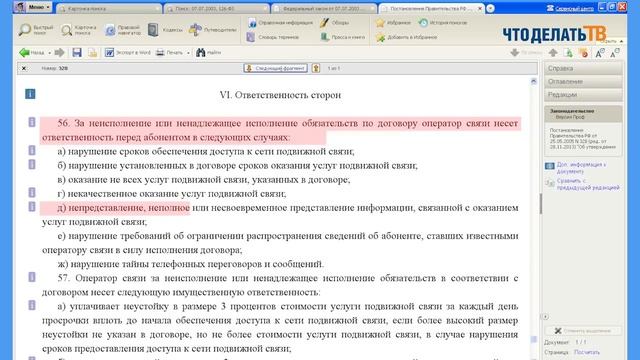Click up arrow navigation icon in toolbar
Viewport: 640px width, 360px height.
[553, 53]
